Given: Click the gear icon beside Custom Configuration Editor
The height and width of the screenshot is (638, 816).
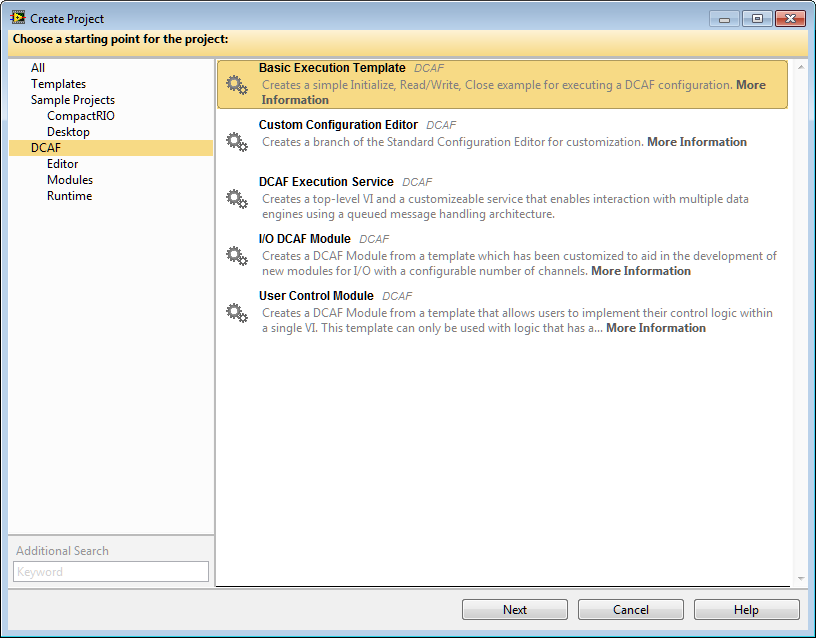Looking at the screenshot, I should click(x=237, y=142).
